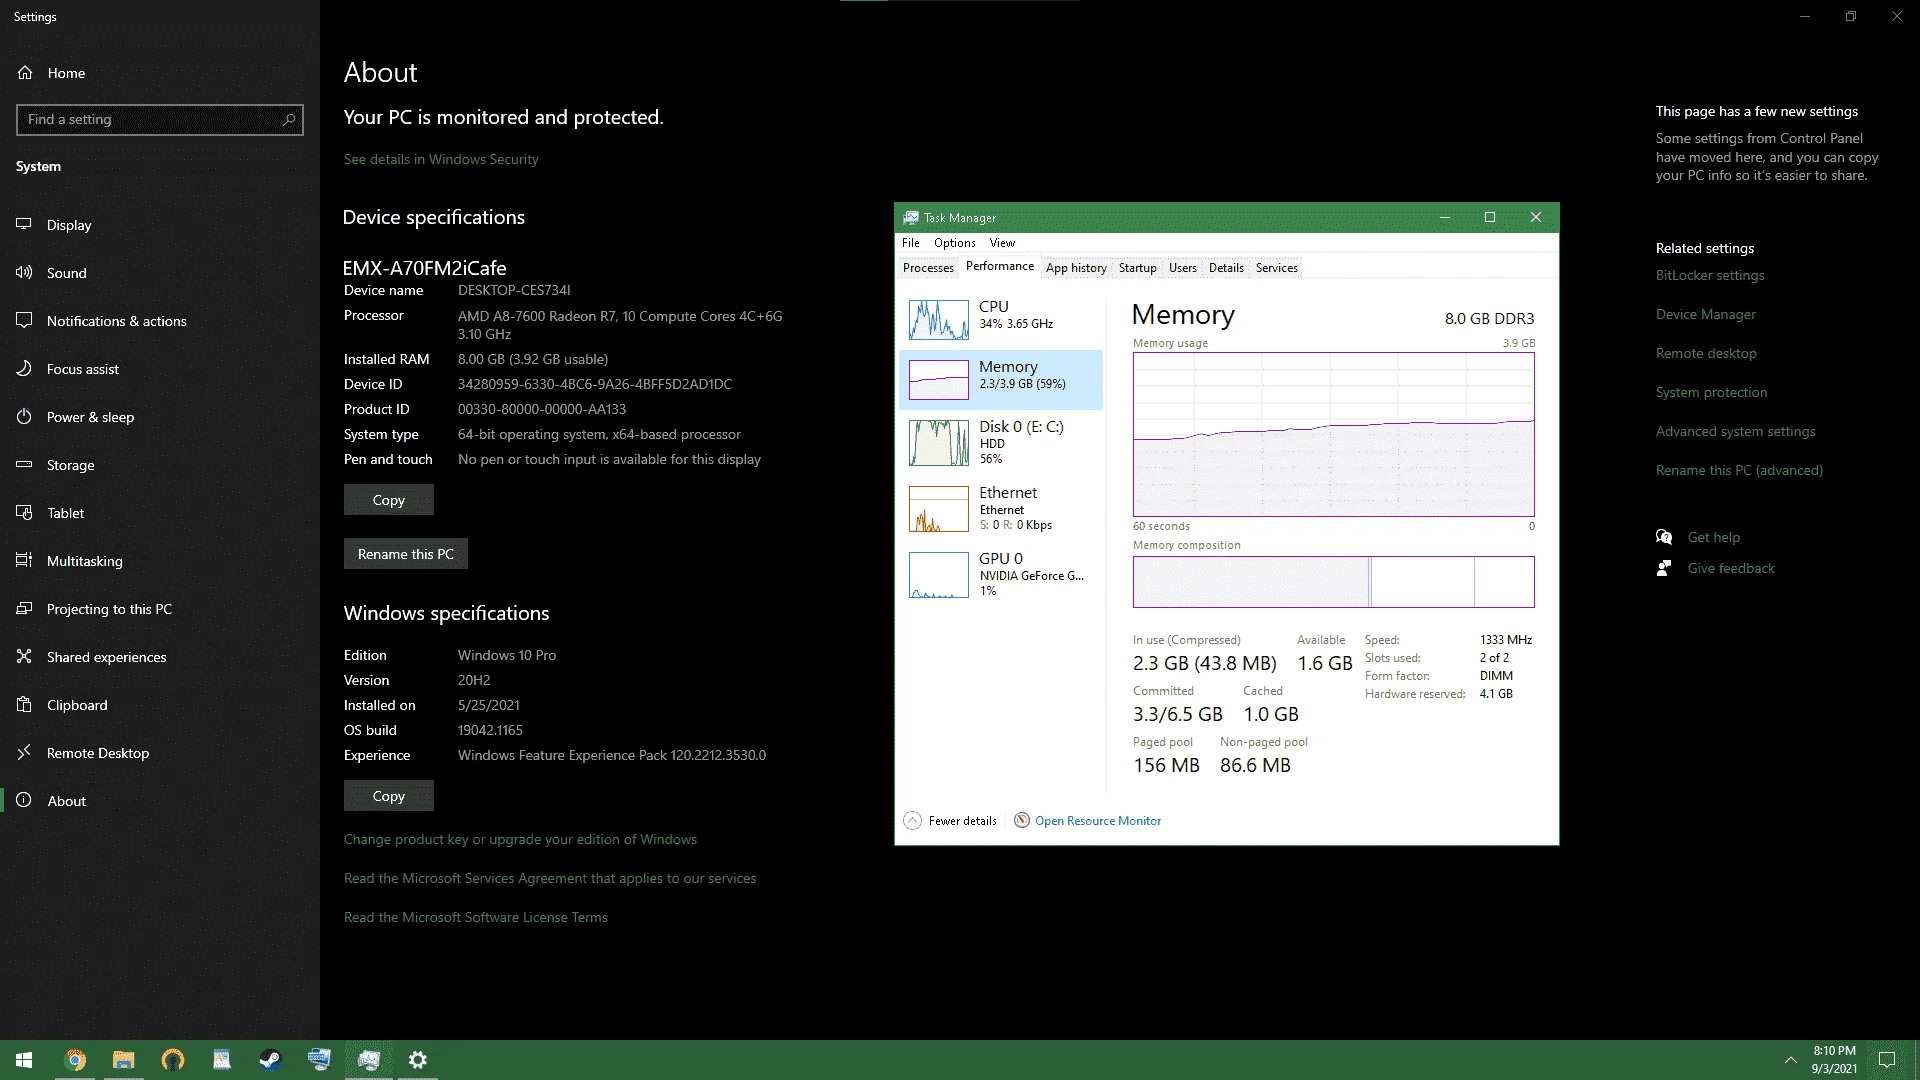Open the System protection link
The height and width of the screenshot is (1080, 1920).
[1712, 392]
